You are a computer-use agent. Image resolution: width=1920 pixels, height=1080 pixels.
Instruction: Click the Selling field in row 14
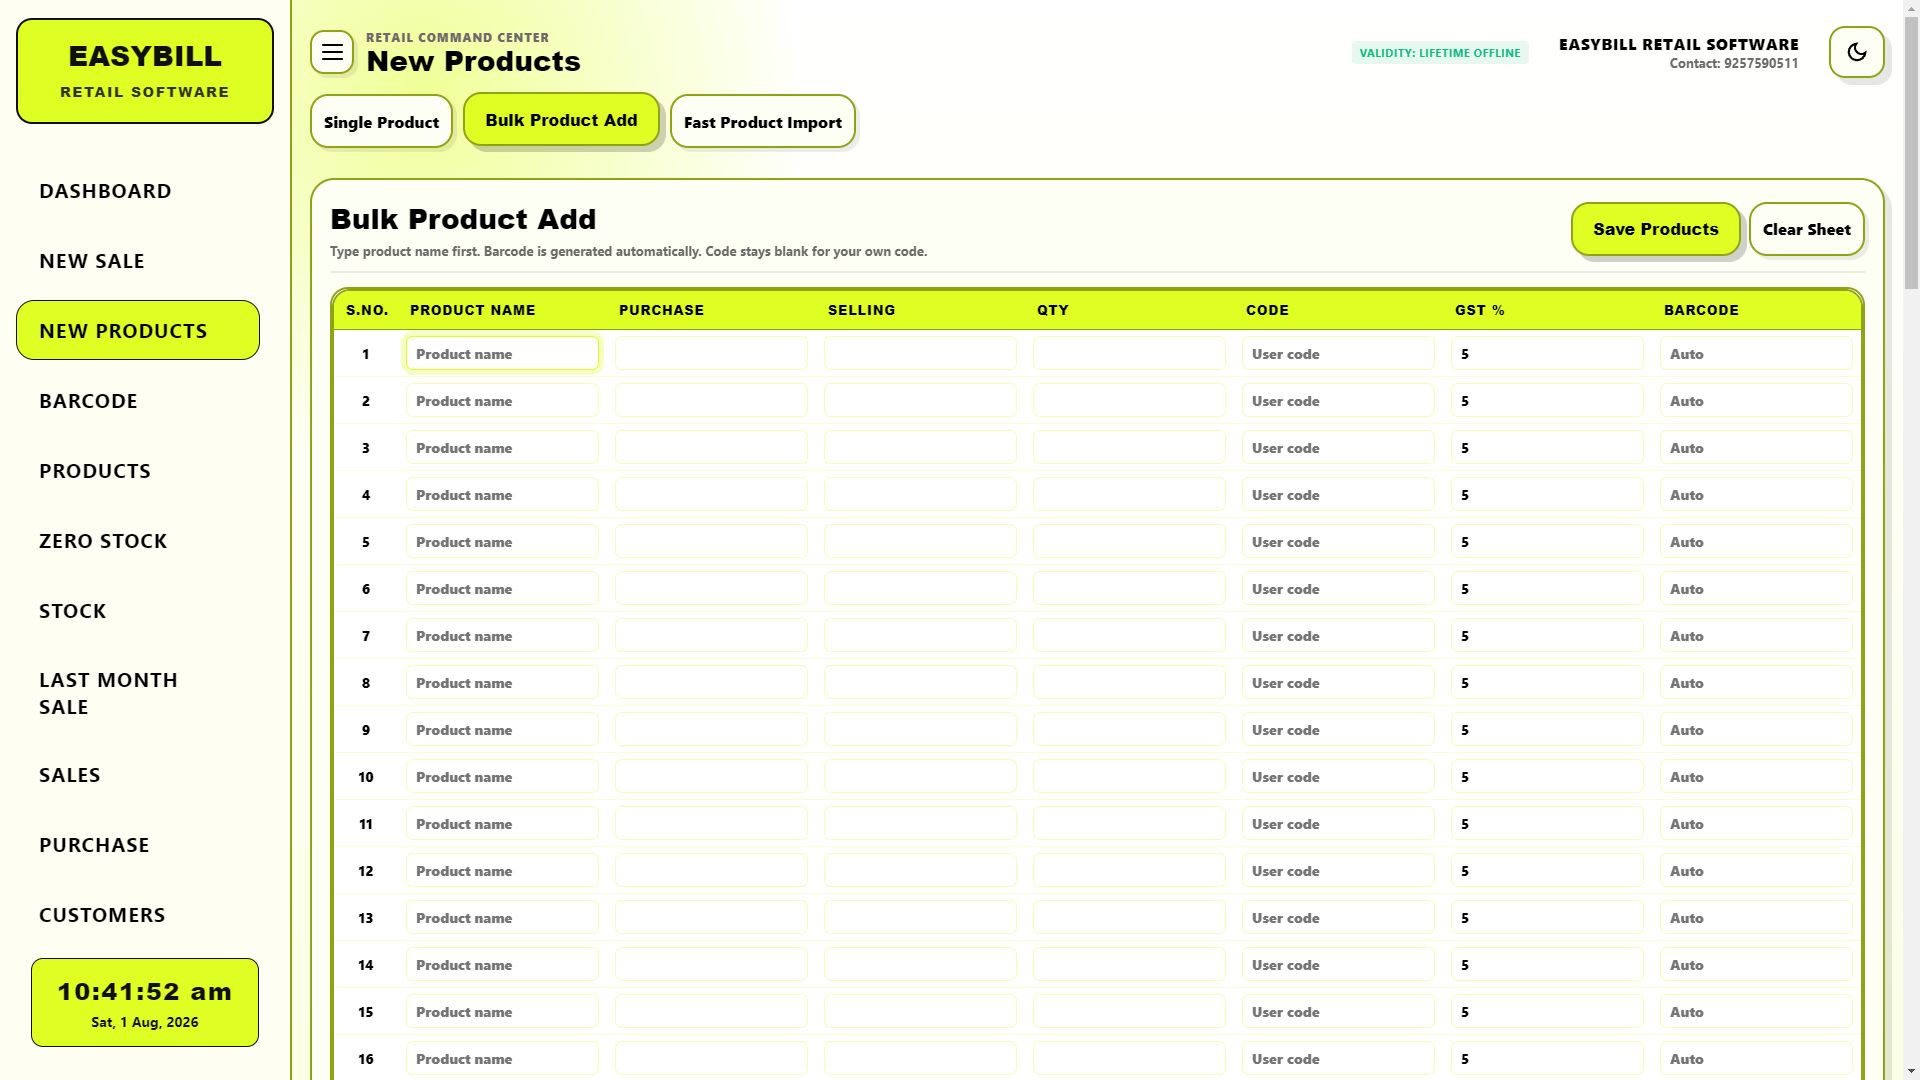(x=920, y=965)
